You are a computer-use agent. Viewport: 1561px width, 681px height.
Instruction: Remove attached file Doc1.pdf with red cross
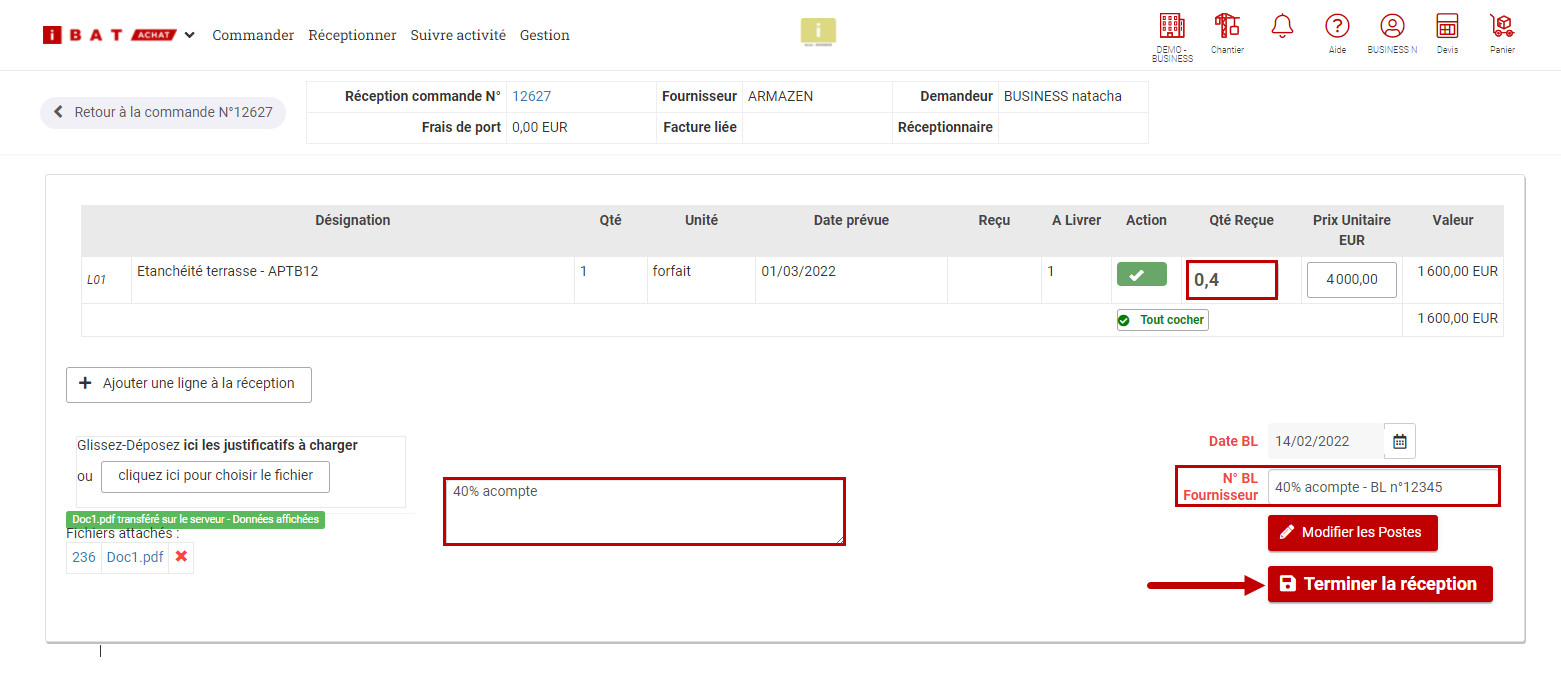pos(181,557)
